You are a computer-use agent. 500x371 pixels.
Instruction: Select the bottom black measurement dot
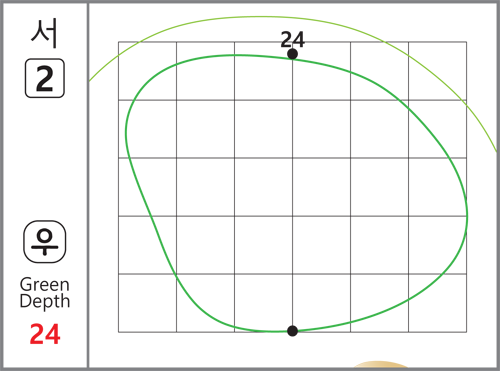click(292, 331)
